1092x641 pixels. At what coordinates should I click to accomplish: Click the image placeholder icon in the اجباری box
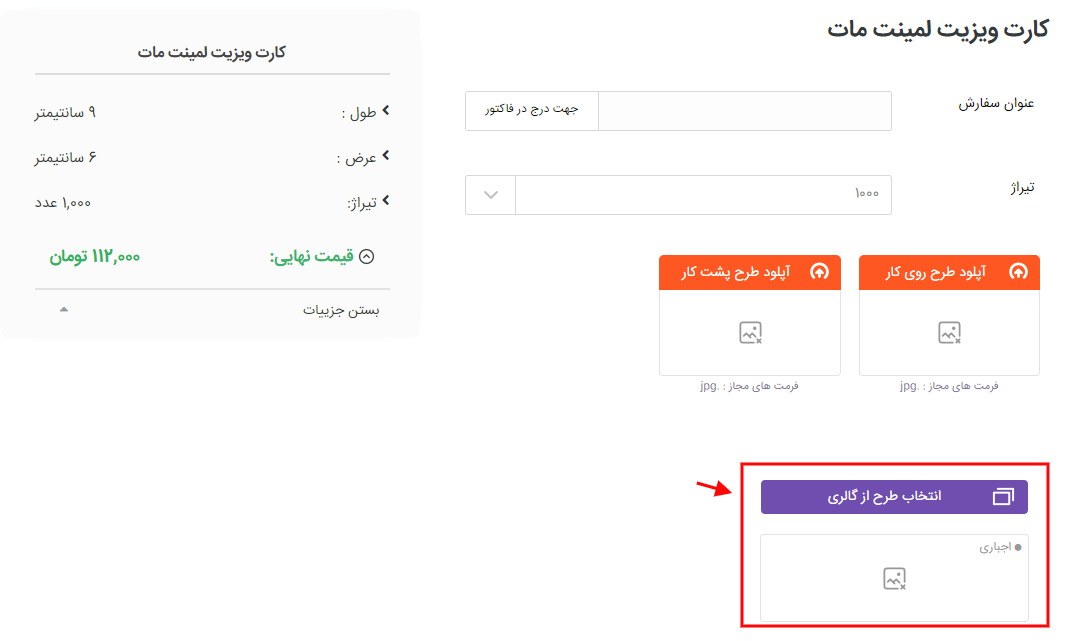pyautogui.click(x=894, y=578)
